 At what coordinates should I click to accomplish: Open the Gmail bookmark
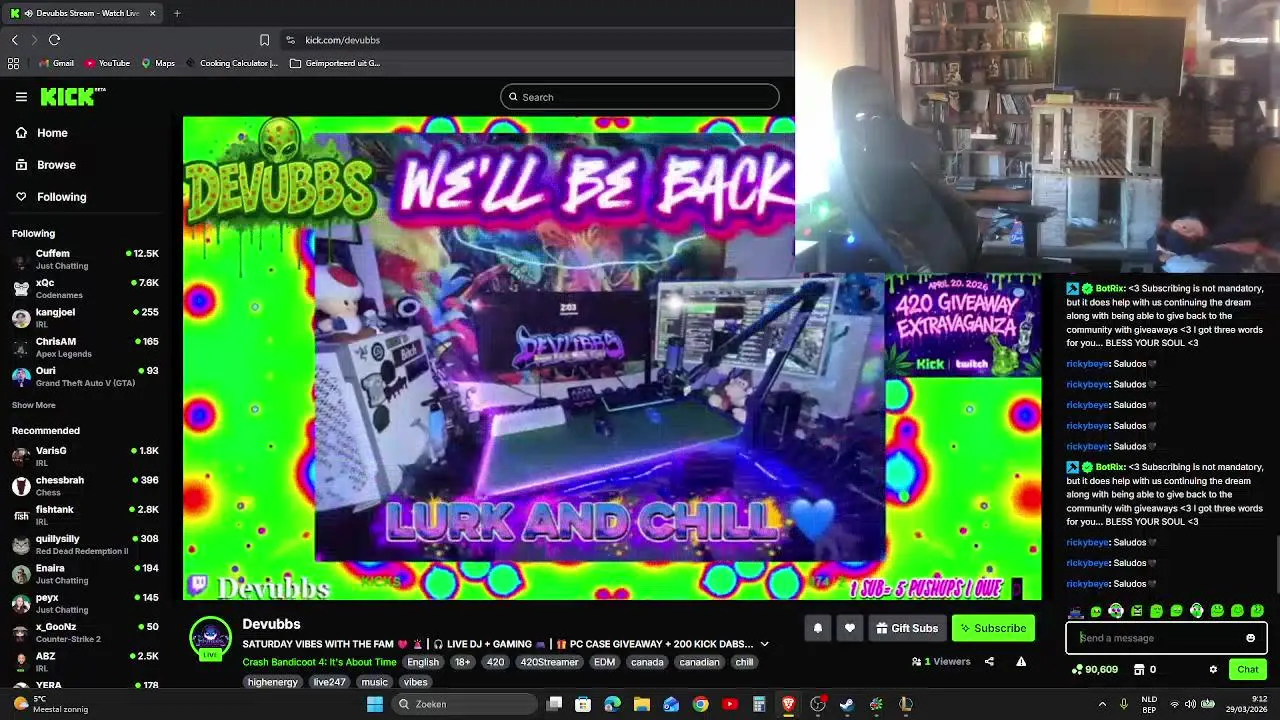pyautogui.click(x=55, y=63)
